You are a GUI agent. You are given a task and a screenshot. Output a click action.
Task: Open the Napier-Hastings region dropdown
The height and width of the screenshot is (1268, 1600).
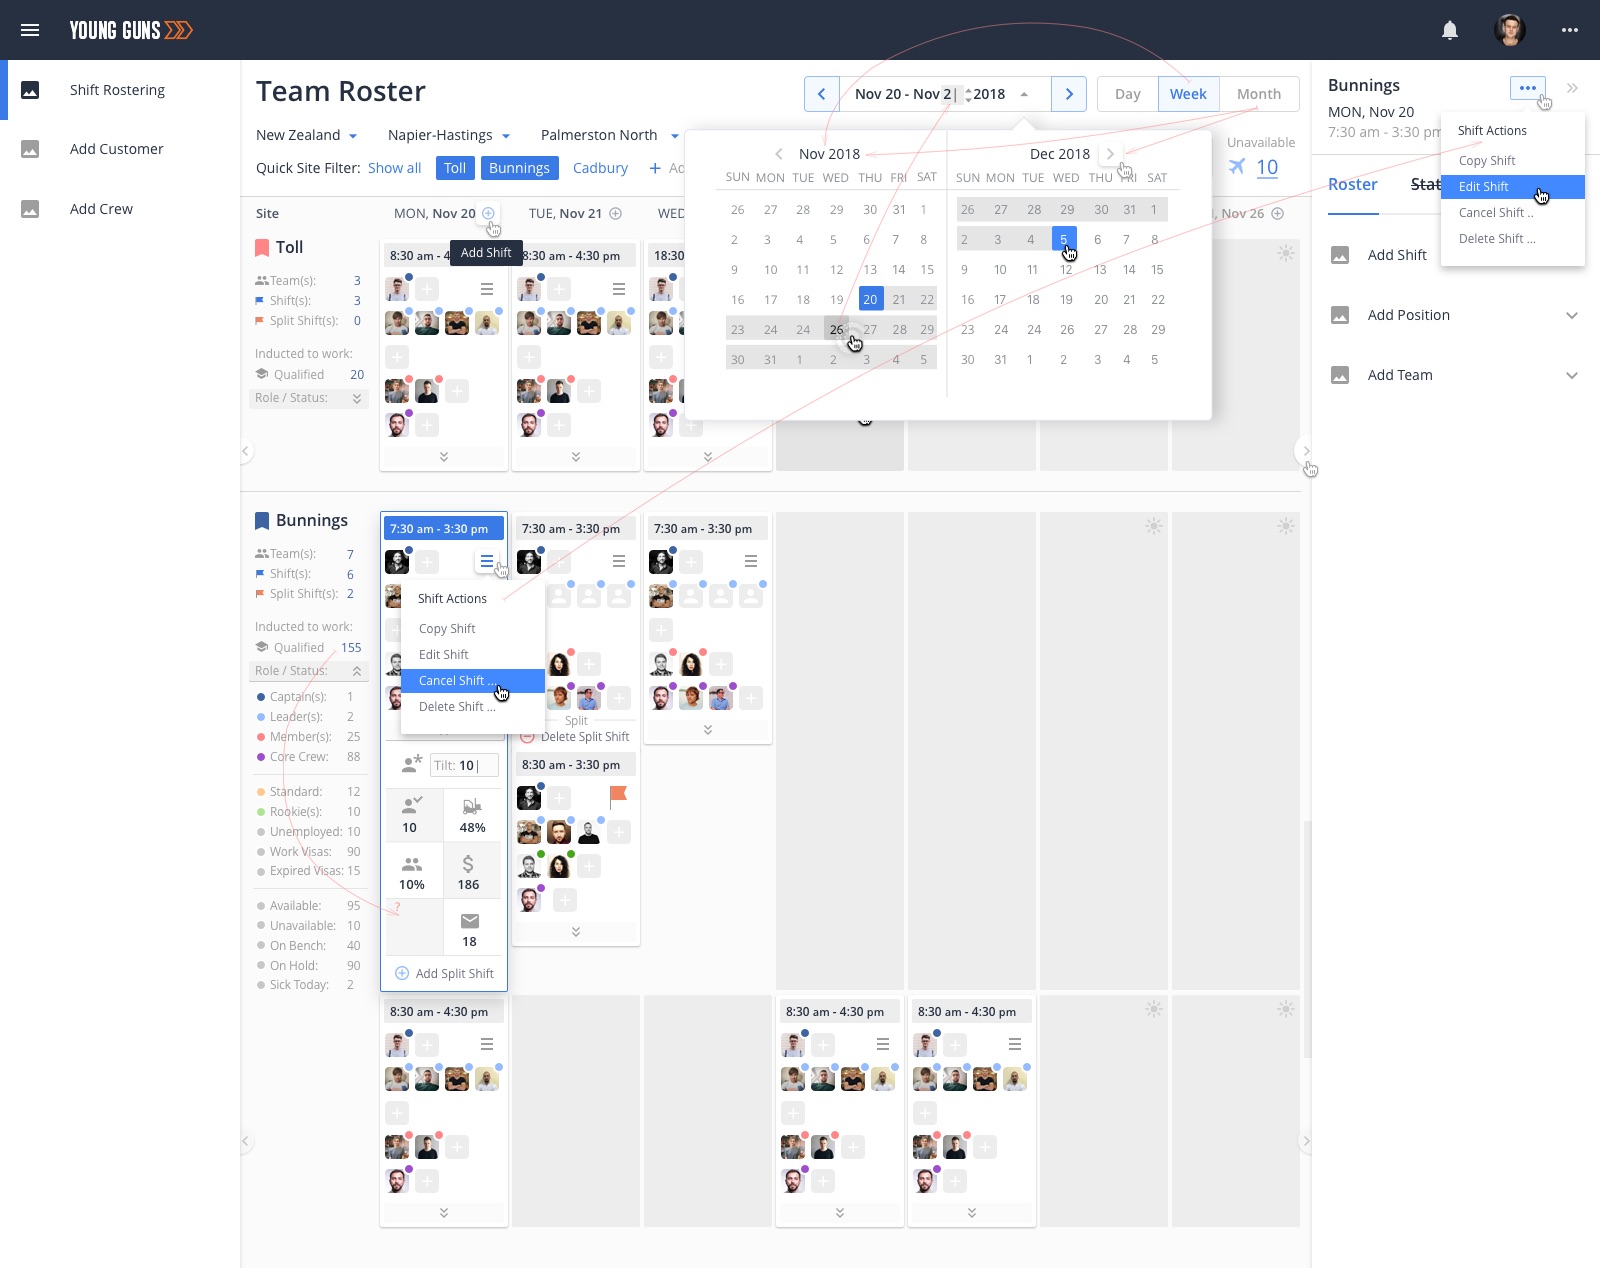(x=449, y=135)
